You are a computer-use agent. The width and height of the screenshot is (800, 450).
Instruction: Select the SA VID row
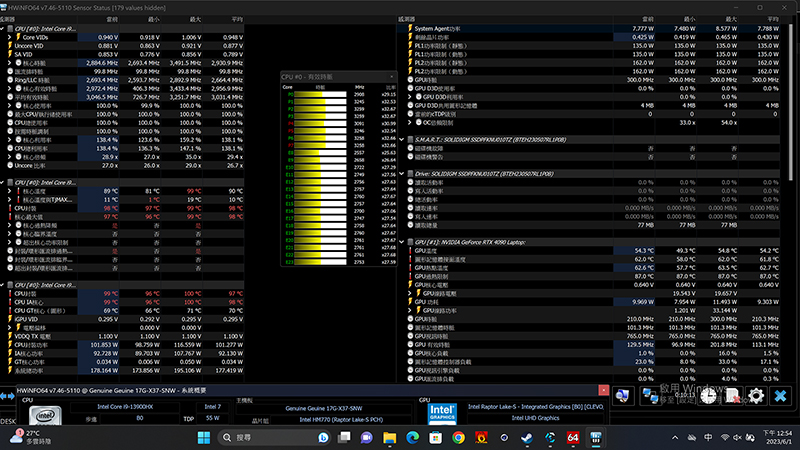pyautogui.click(x=122, y=54)
